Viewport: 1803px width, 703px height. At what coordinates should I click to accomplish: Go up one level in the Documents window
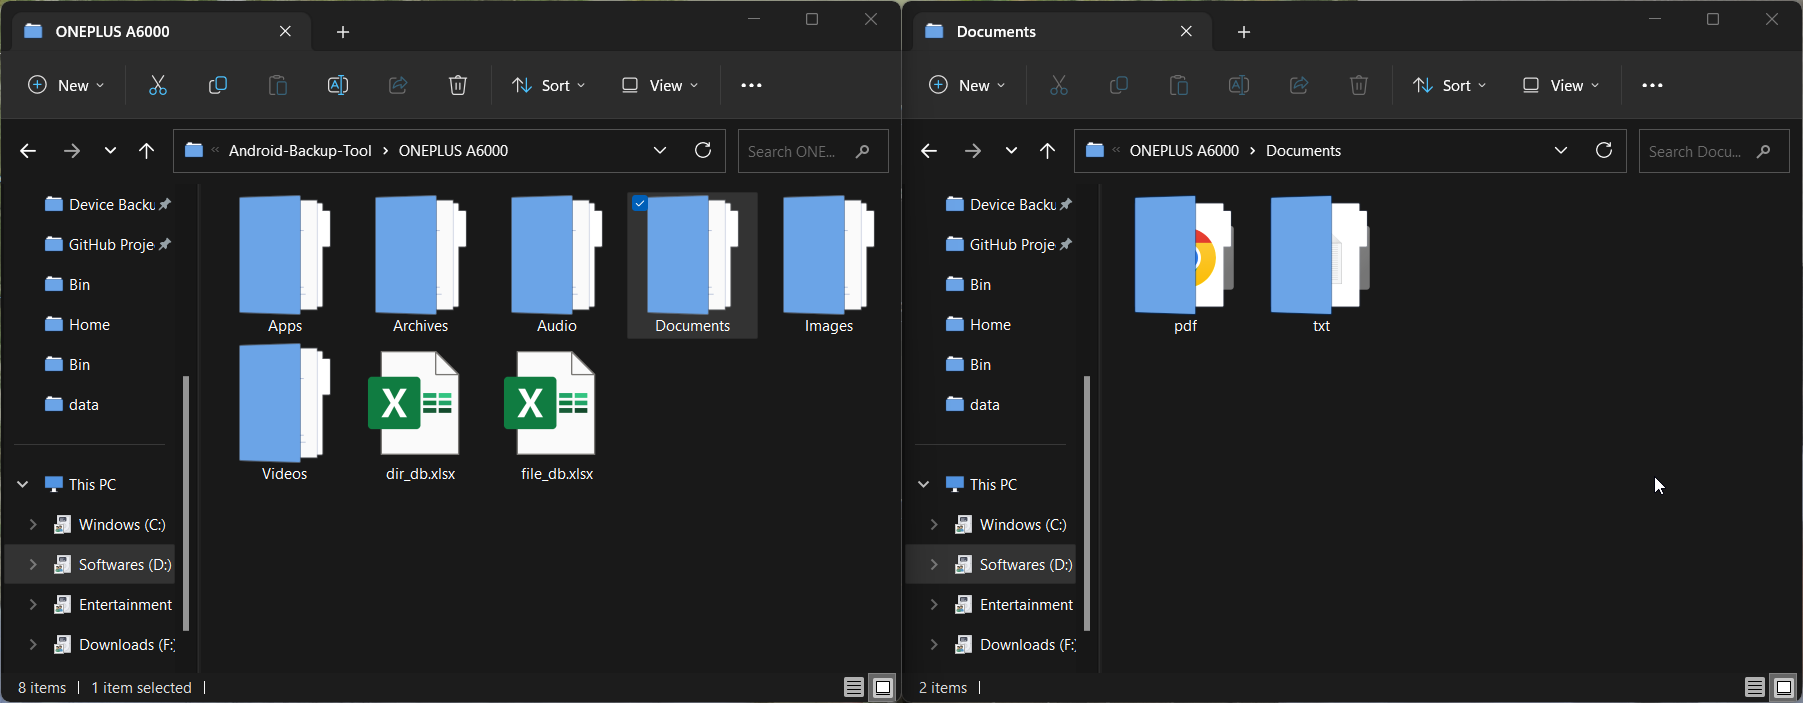point(1047,151)
